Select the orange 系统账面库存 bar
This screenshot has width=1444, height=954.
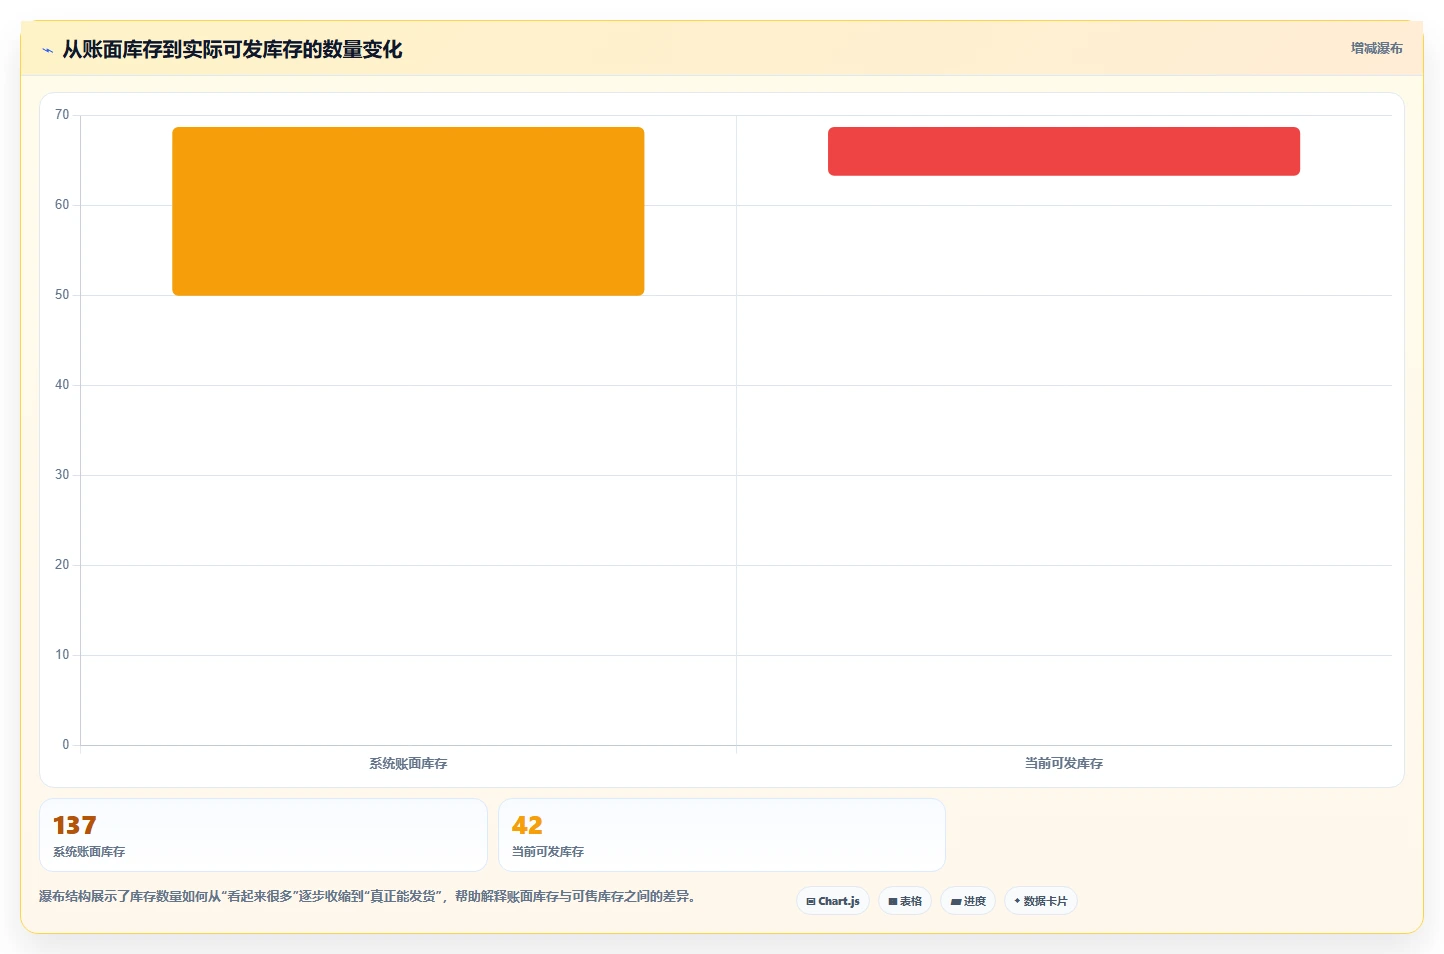coord(408,211)
